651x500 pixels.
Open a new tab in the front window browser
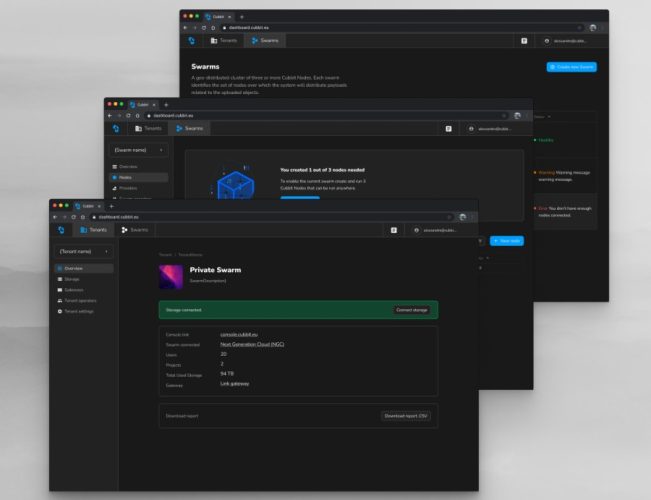(111, 206)
